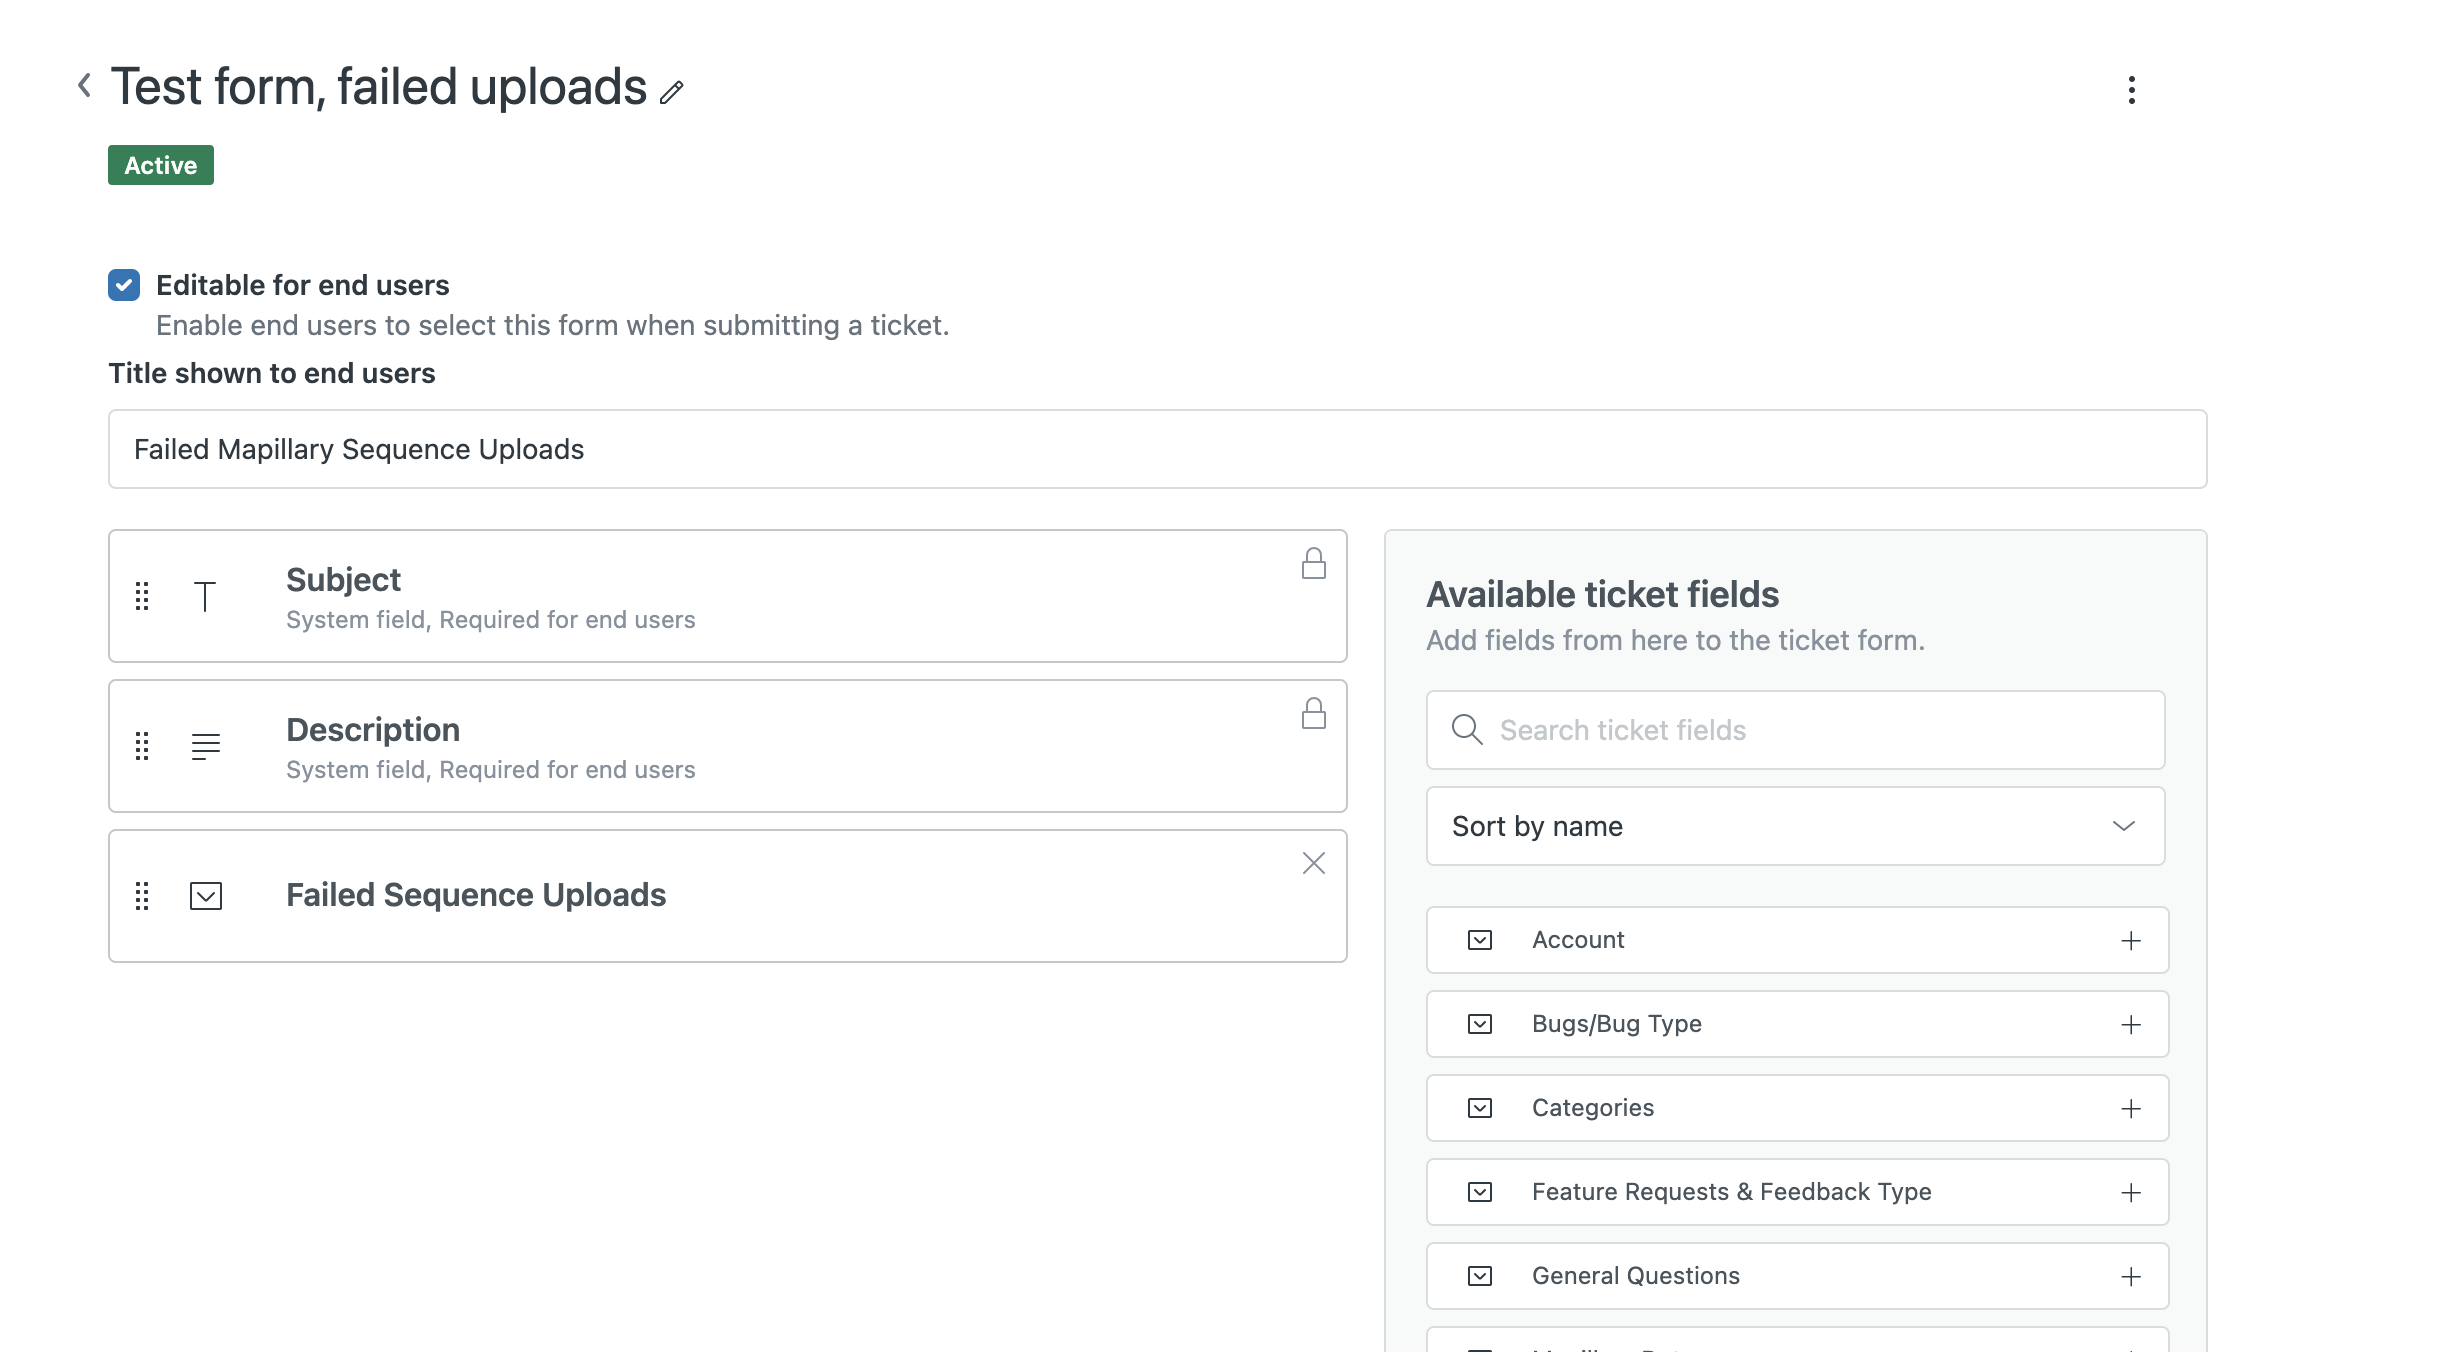Image resolution: width=2440 pixels, height=1352 pixels.
Task: Click the pencil icon to edit form name
Action: click(671, 93)
